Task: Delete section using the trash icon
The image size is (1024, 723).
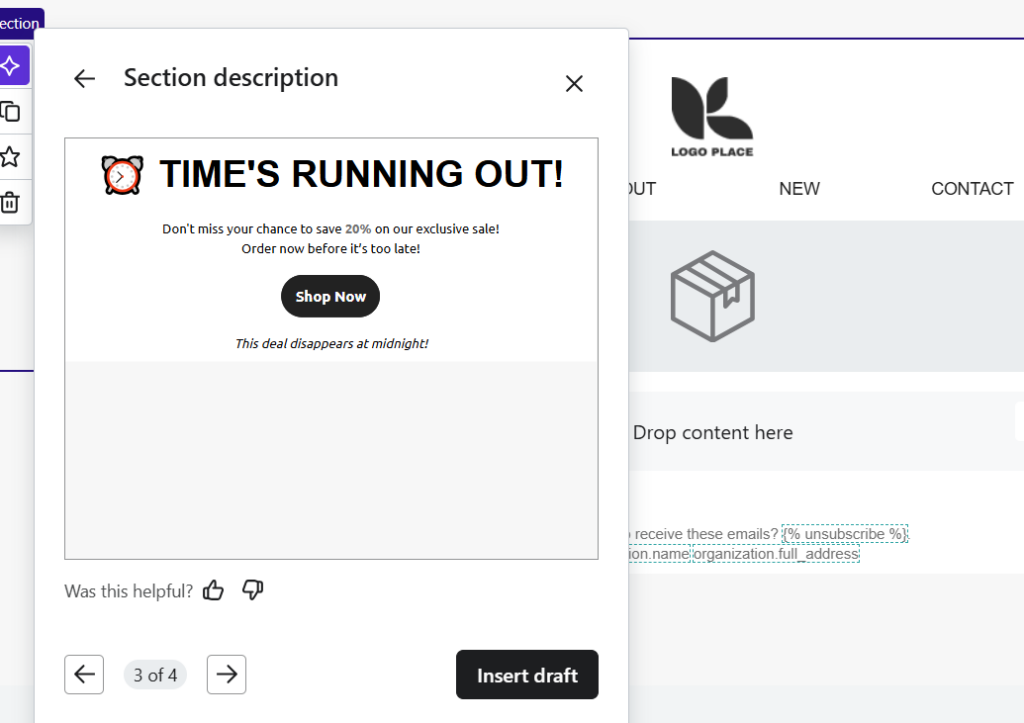Action: point(10,202)
